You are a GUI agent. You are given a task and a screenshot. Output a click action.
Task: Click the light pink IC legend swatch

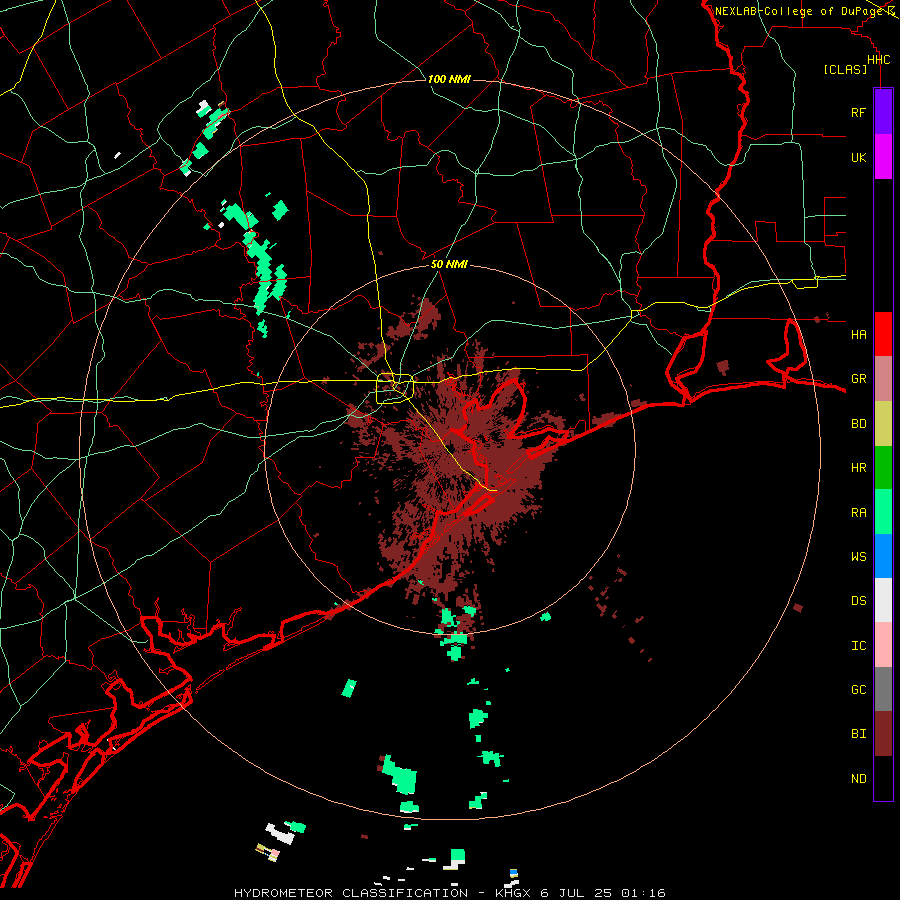click(x=883, y=645)
